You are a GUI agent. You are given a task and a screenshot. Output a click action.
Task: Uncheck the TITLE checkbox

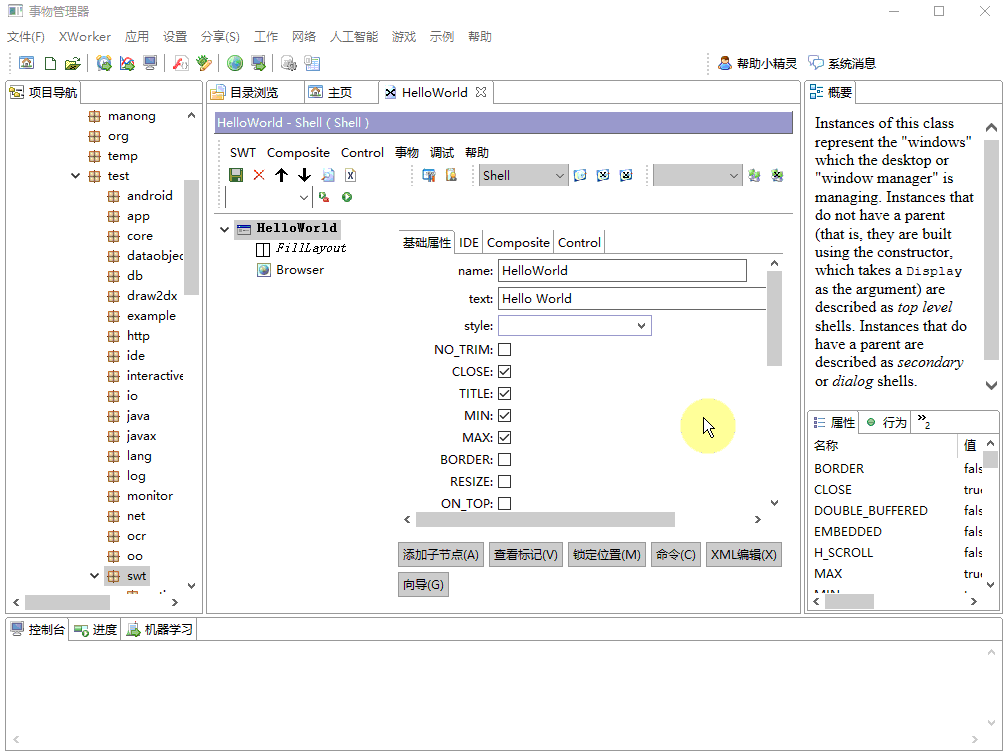point(505,394)
